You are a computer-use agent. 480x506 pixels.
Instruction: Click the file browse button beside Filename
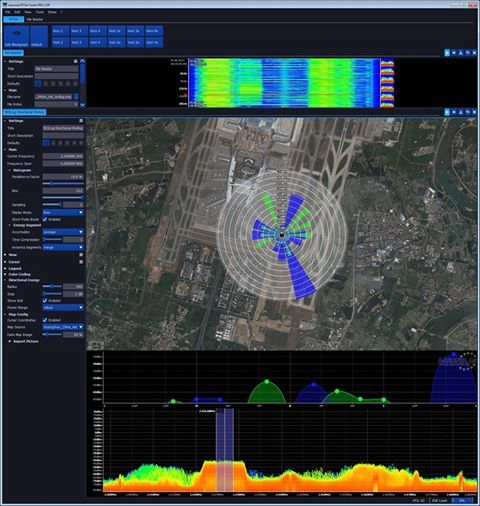click(x=76, y=97)
